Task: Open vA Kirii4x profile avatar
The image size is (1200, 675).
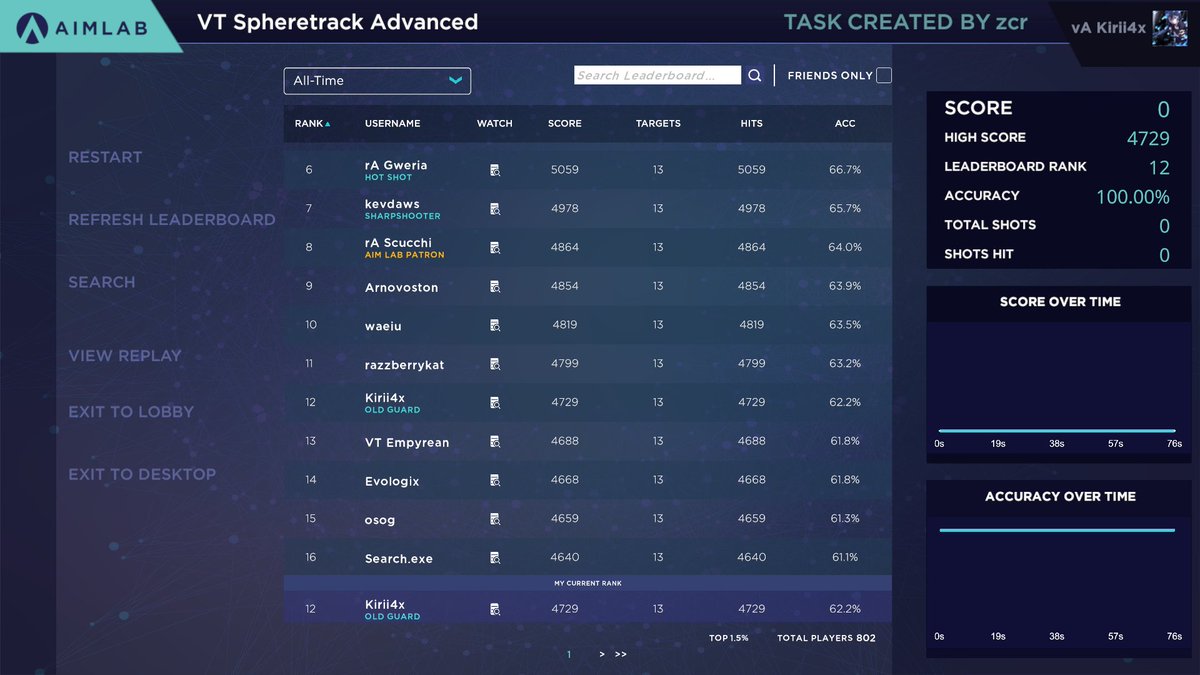Action: (x=1168, y=28)
